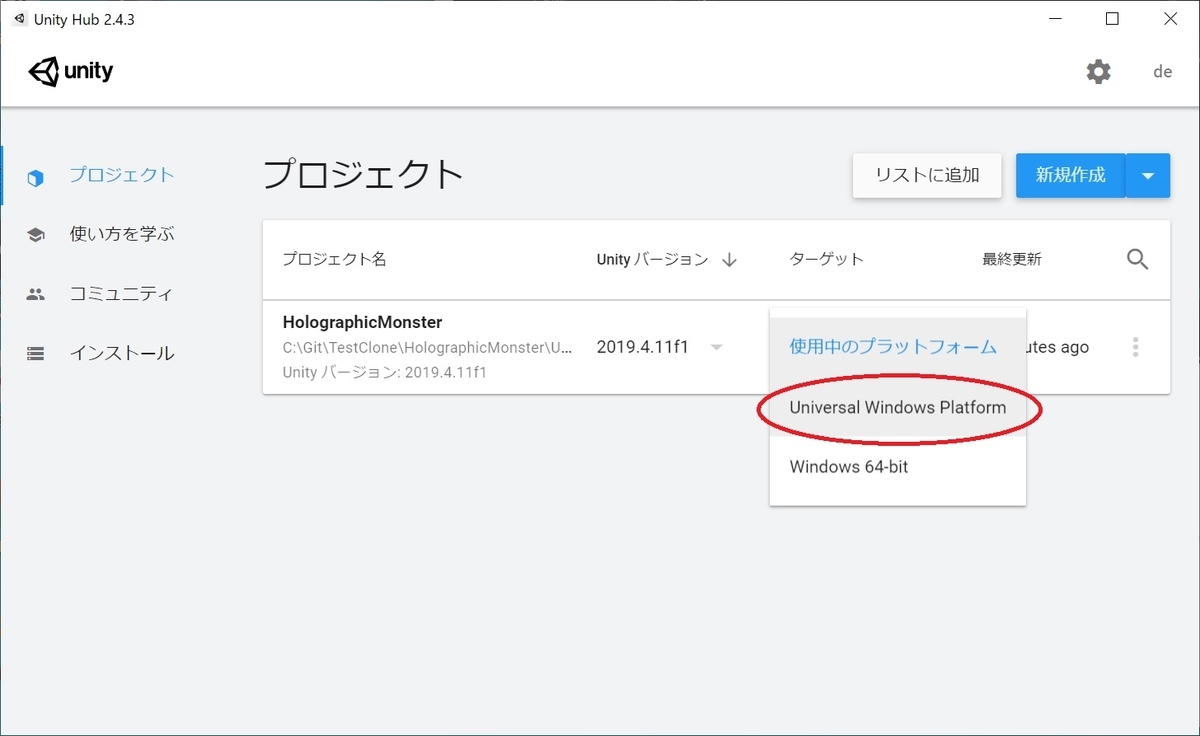The height and width of the screenshot is (736, 1200).
Task: Select Windows 64-bit platform option
Action: pos(897,466)
